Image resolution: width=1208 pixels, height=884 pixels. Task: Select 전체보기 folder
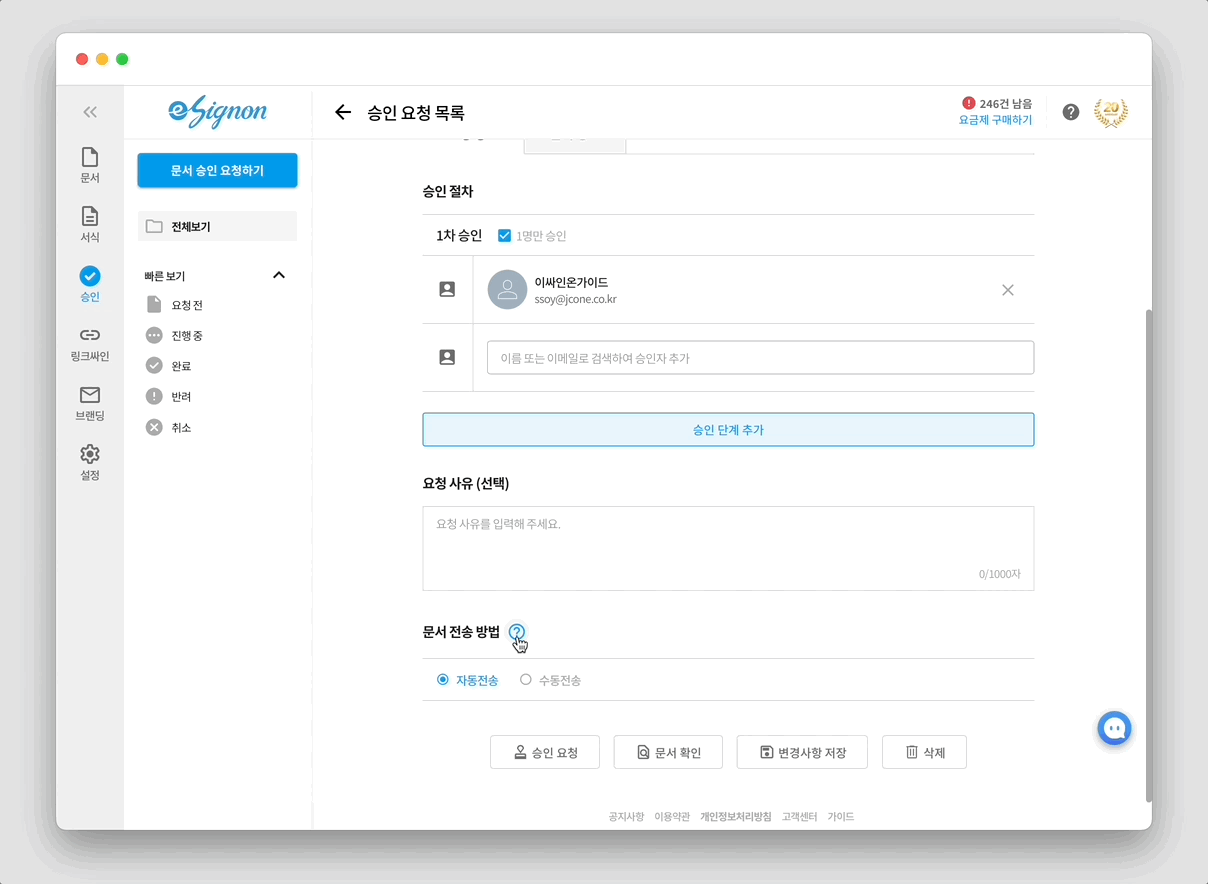click(217, 226)
